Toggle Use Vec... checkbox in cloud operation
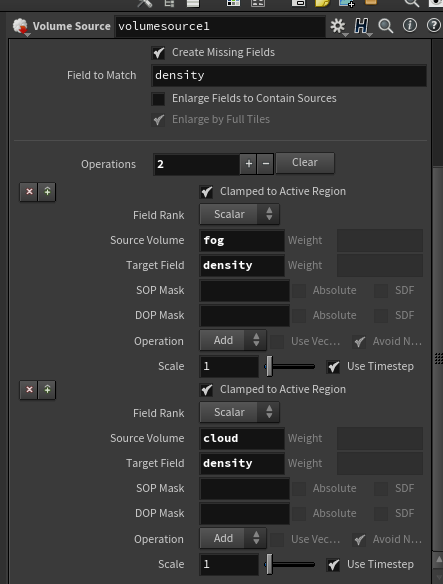The width and height of the screenshot is (443, 584). [x=277, y=540]
